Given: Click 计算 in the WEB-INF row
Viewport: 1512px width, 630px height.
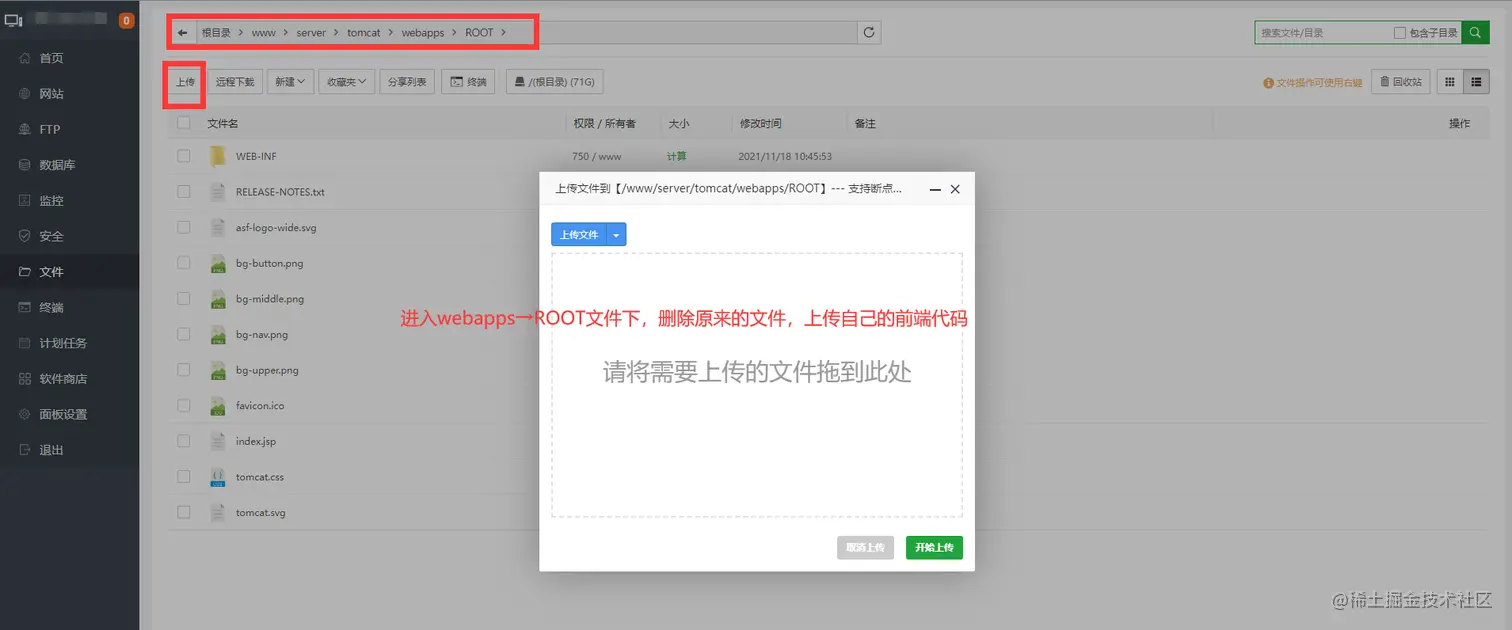Looking at the screenshot, I should pos(677,156).
